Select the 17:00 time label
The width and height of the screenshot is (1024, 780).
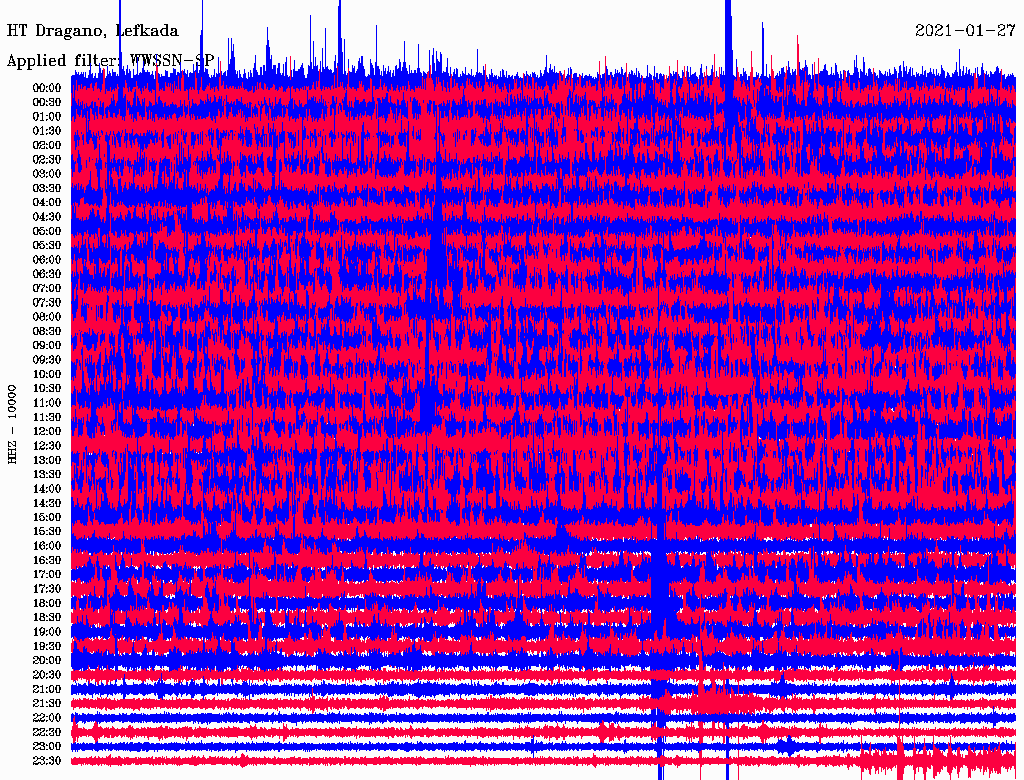(x=47, y=575)
